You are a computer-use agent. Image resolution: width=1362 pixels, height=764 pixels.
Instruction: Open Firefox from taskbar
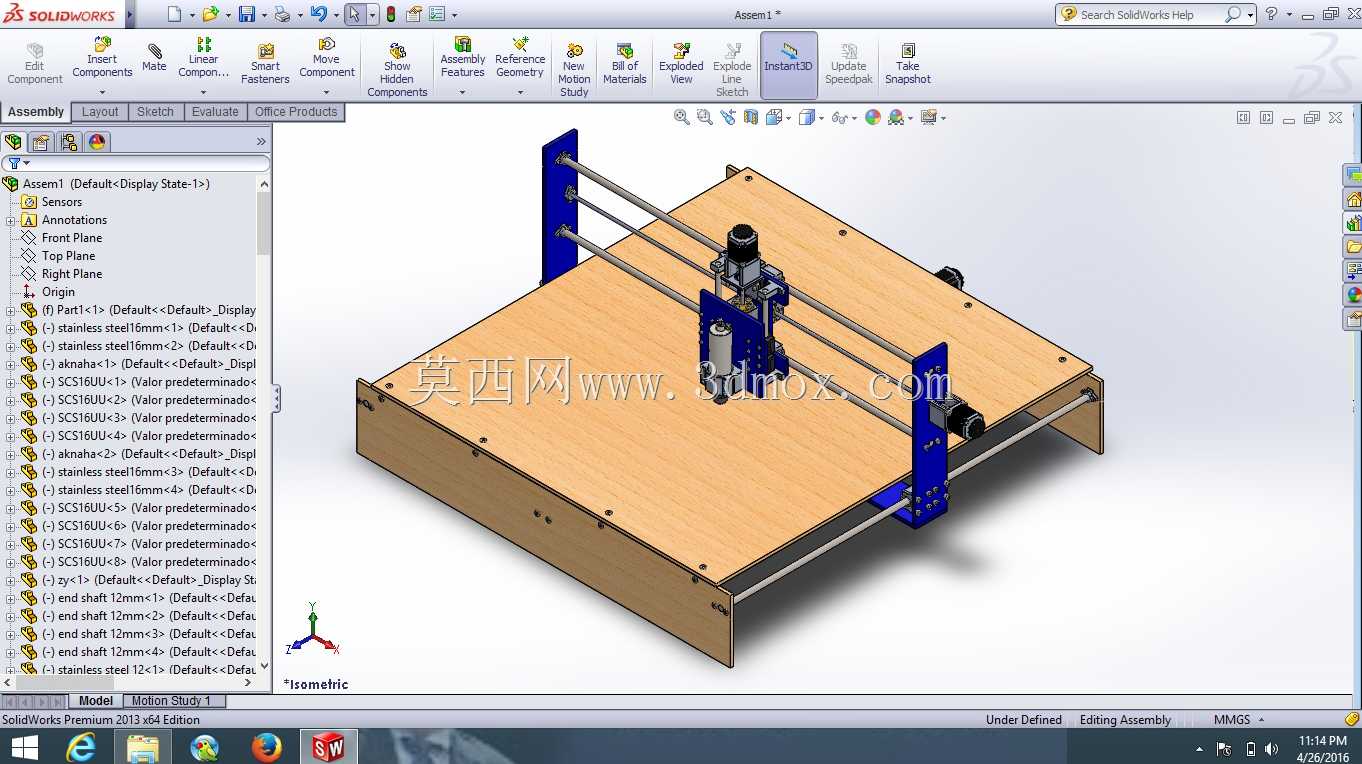(266, 747)
